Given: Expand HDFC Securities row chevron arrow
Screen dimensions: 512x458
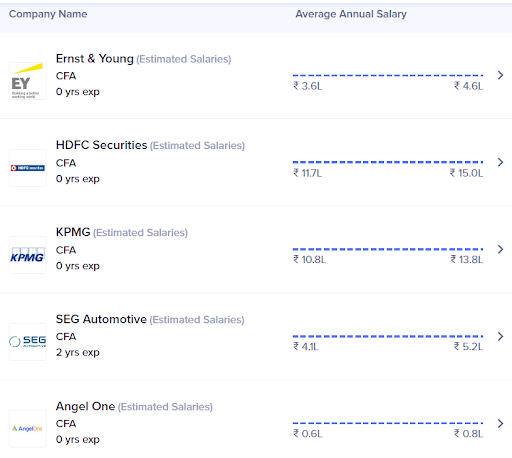Looking at the screenshot, I should point(500,162).
